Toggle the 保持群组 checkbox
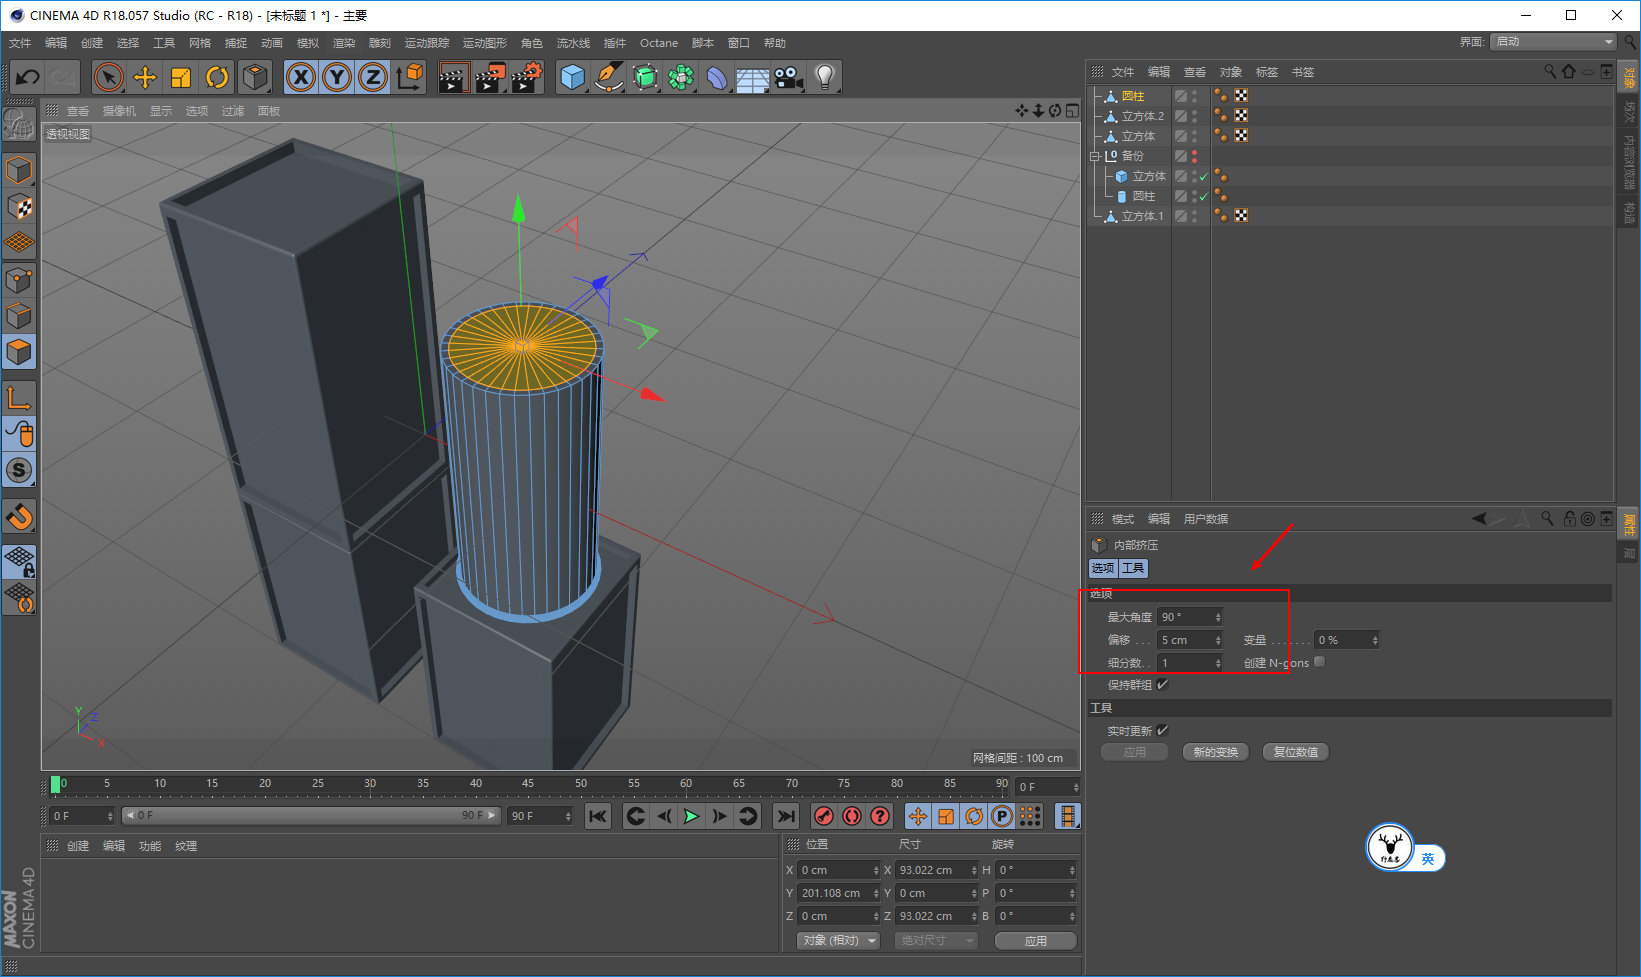Image resolution: width=1641 pixels, height=977 pixels. [x=1163, y=685]
